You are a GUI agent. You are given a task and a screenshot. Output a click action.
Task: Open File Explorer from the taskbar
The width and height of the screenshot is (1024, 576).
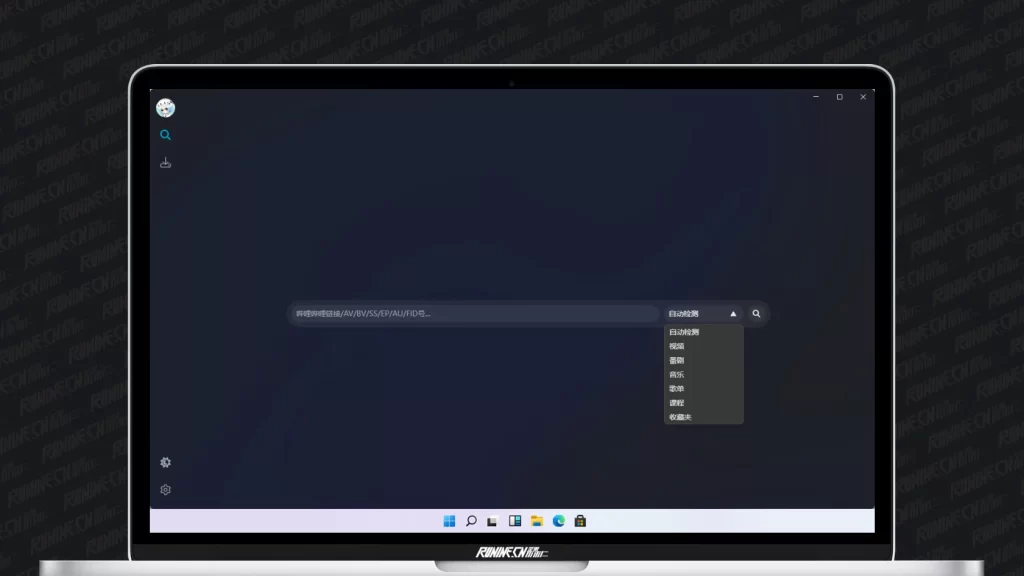(537, 521)
